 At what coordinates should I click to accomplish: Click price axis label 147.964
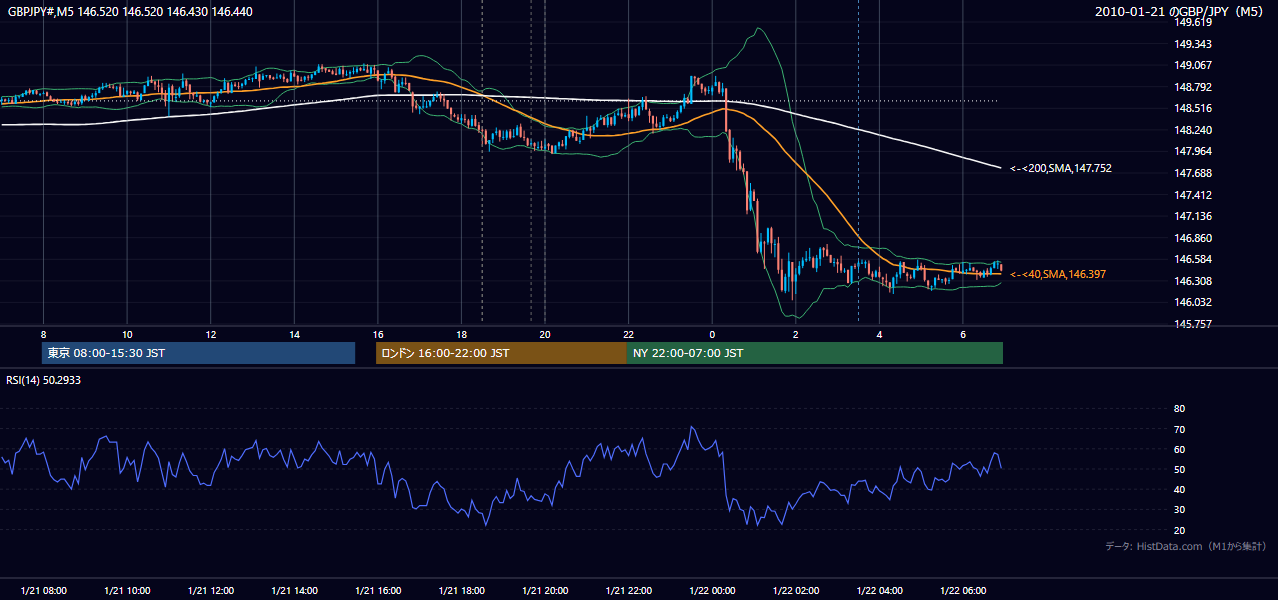[x=1194, y=151]
